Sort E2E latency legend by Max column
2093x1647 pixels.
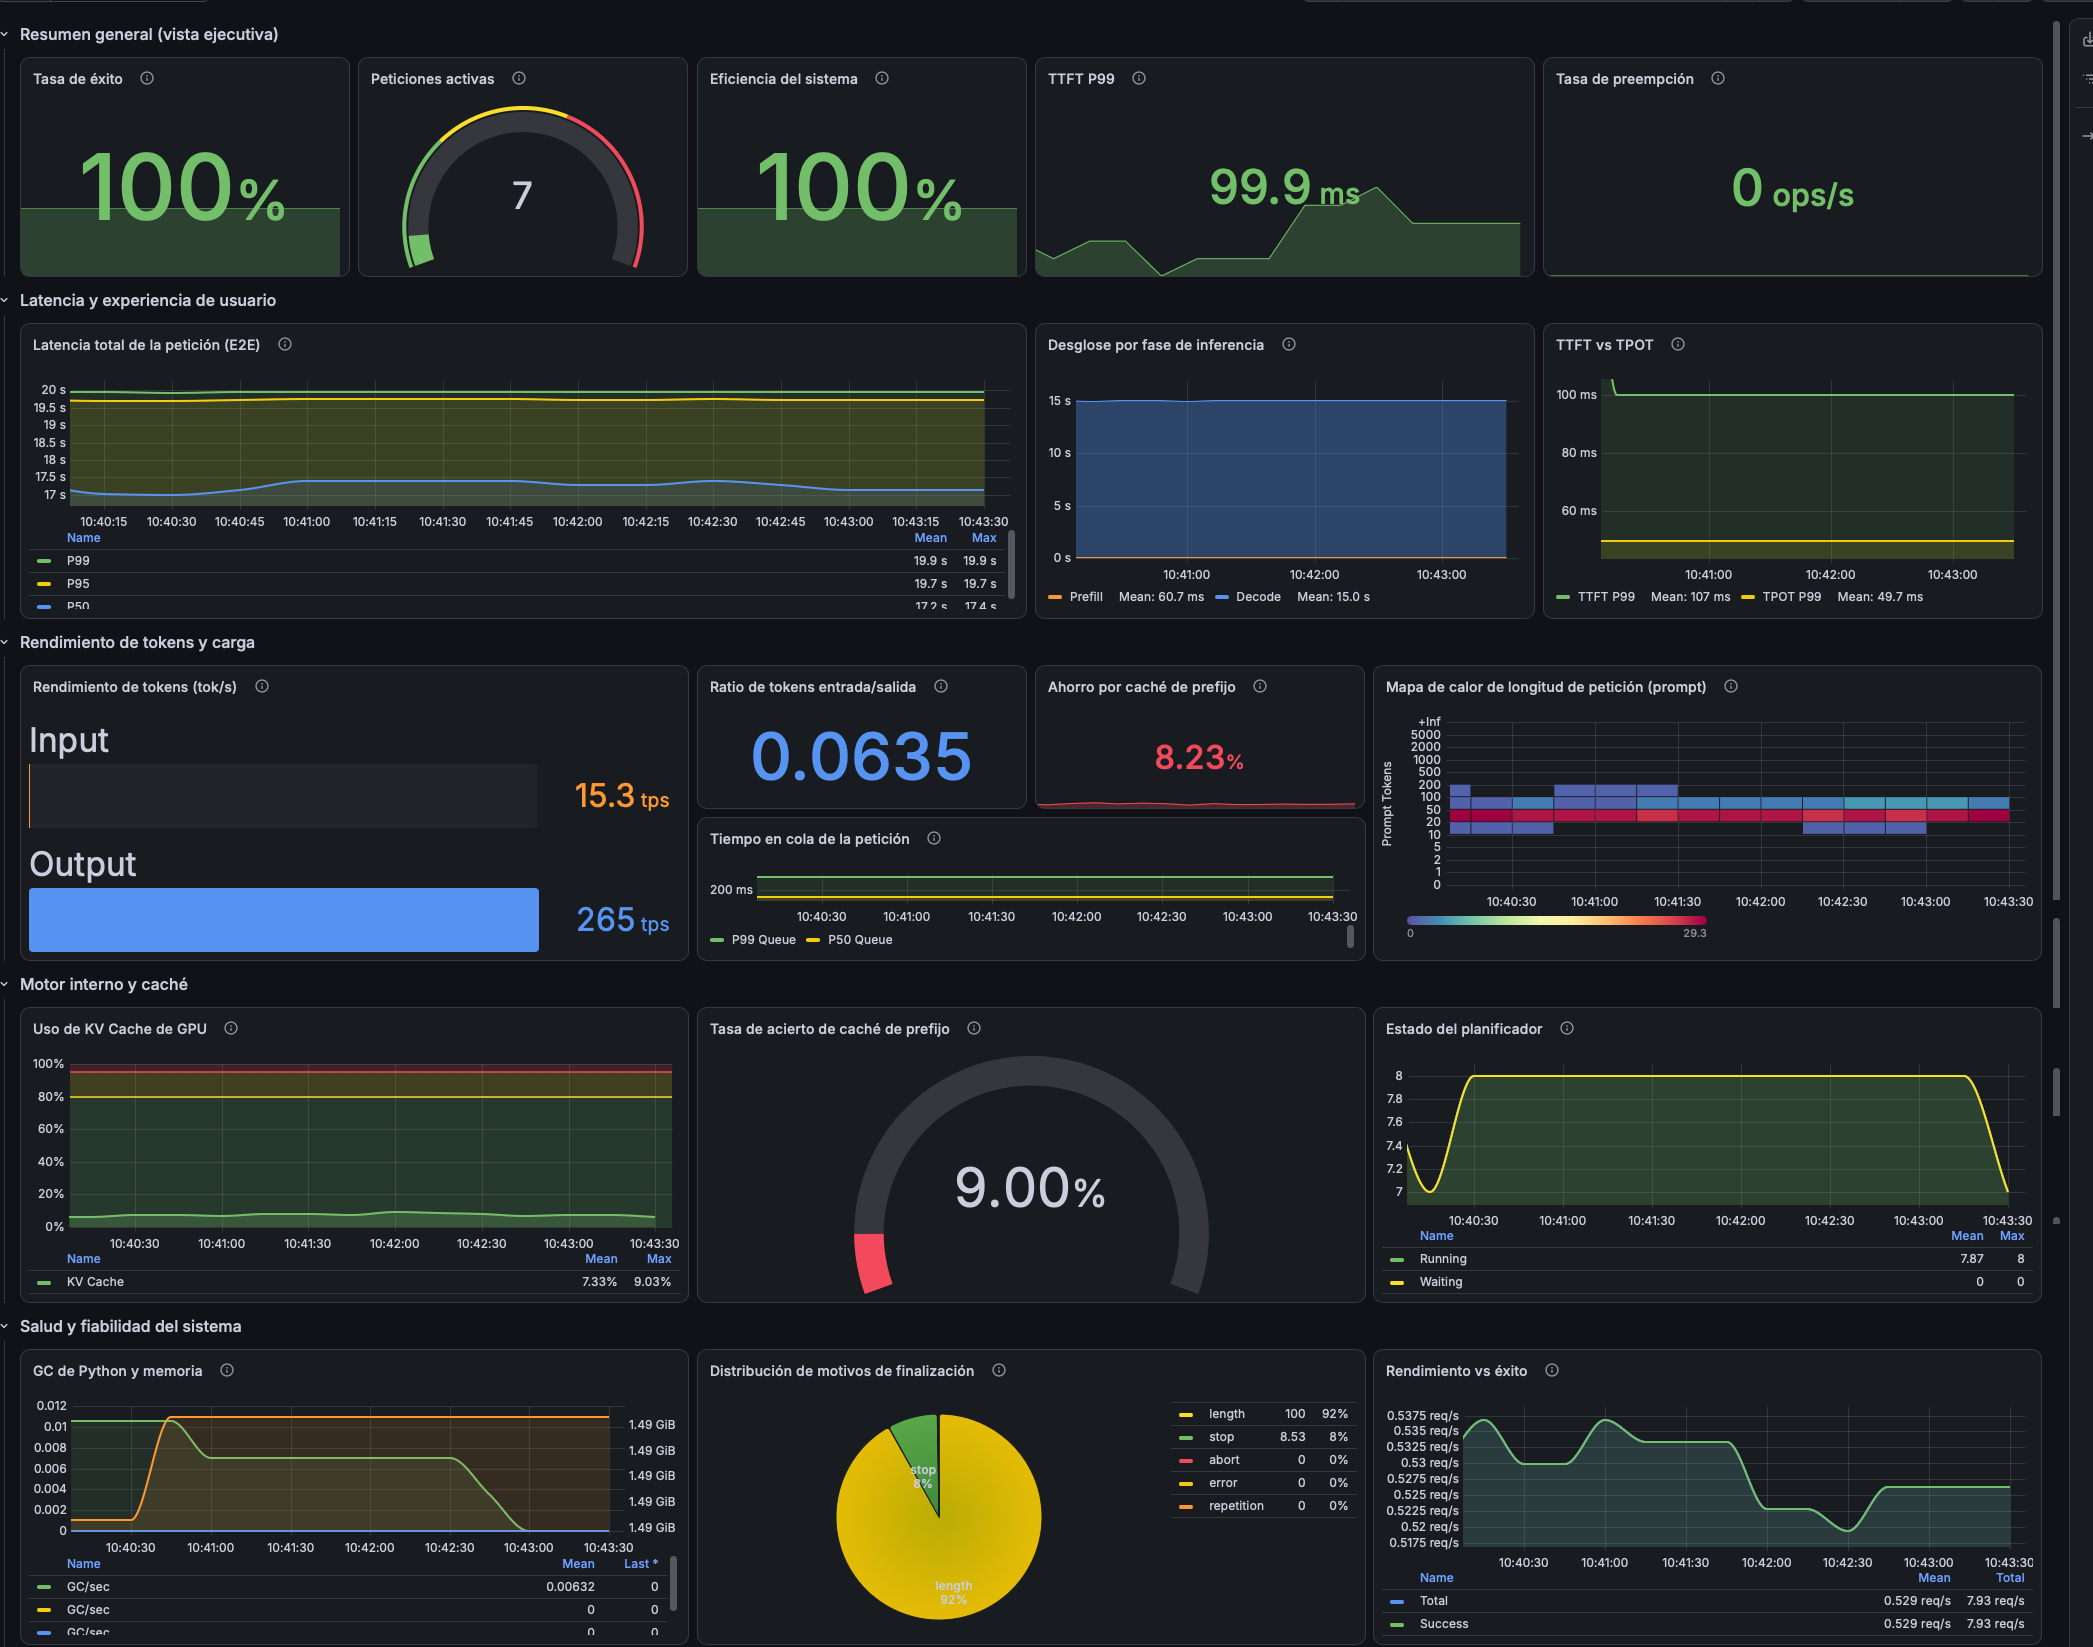[984, 538]
